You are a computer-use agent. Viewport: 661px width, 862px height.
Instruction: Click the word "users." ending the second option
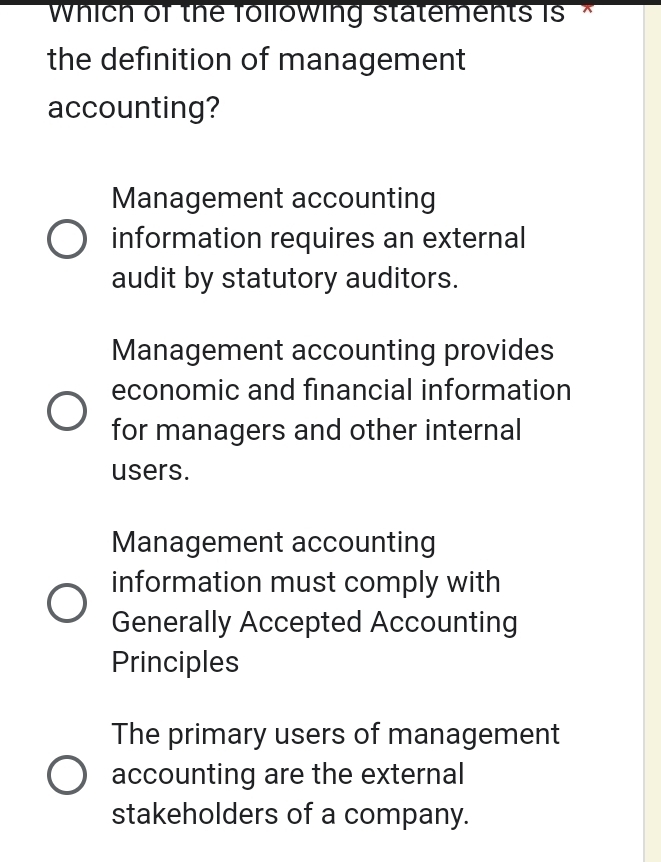(x=150, y=470)
